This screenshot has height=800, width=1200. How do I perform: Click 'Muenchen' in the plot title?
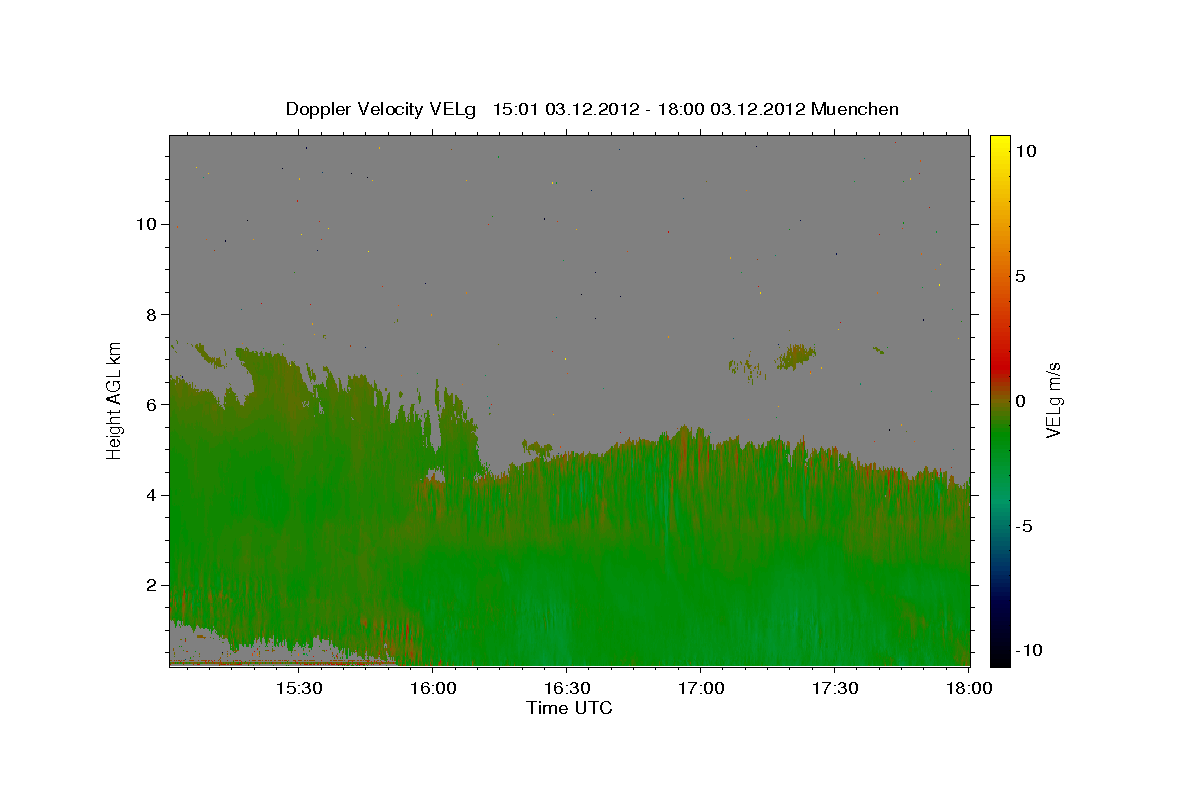click(855, 109)
